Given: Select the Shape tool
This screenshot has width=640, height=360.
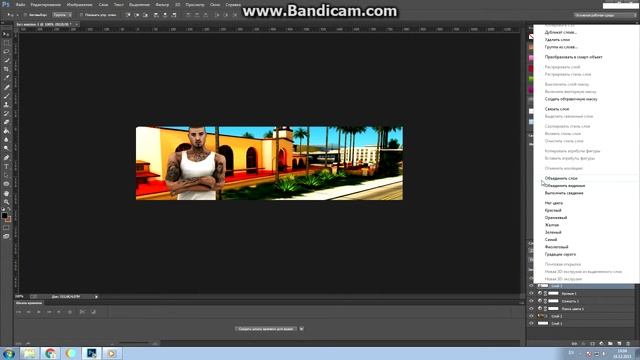Looking at the screenshot, I should 6,184.
